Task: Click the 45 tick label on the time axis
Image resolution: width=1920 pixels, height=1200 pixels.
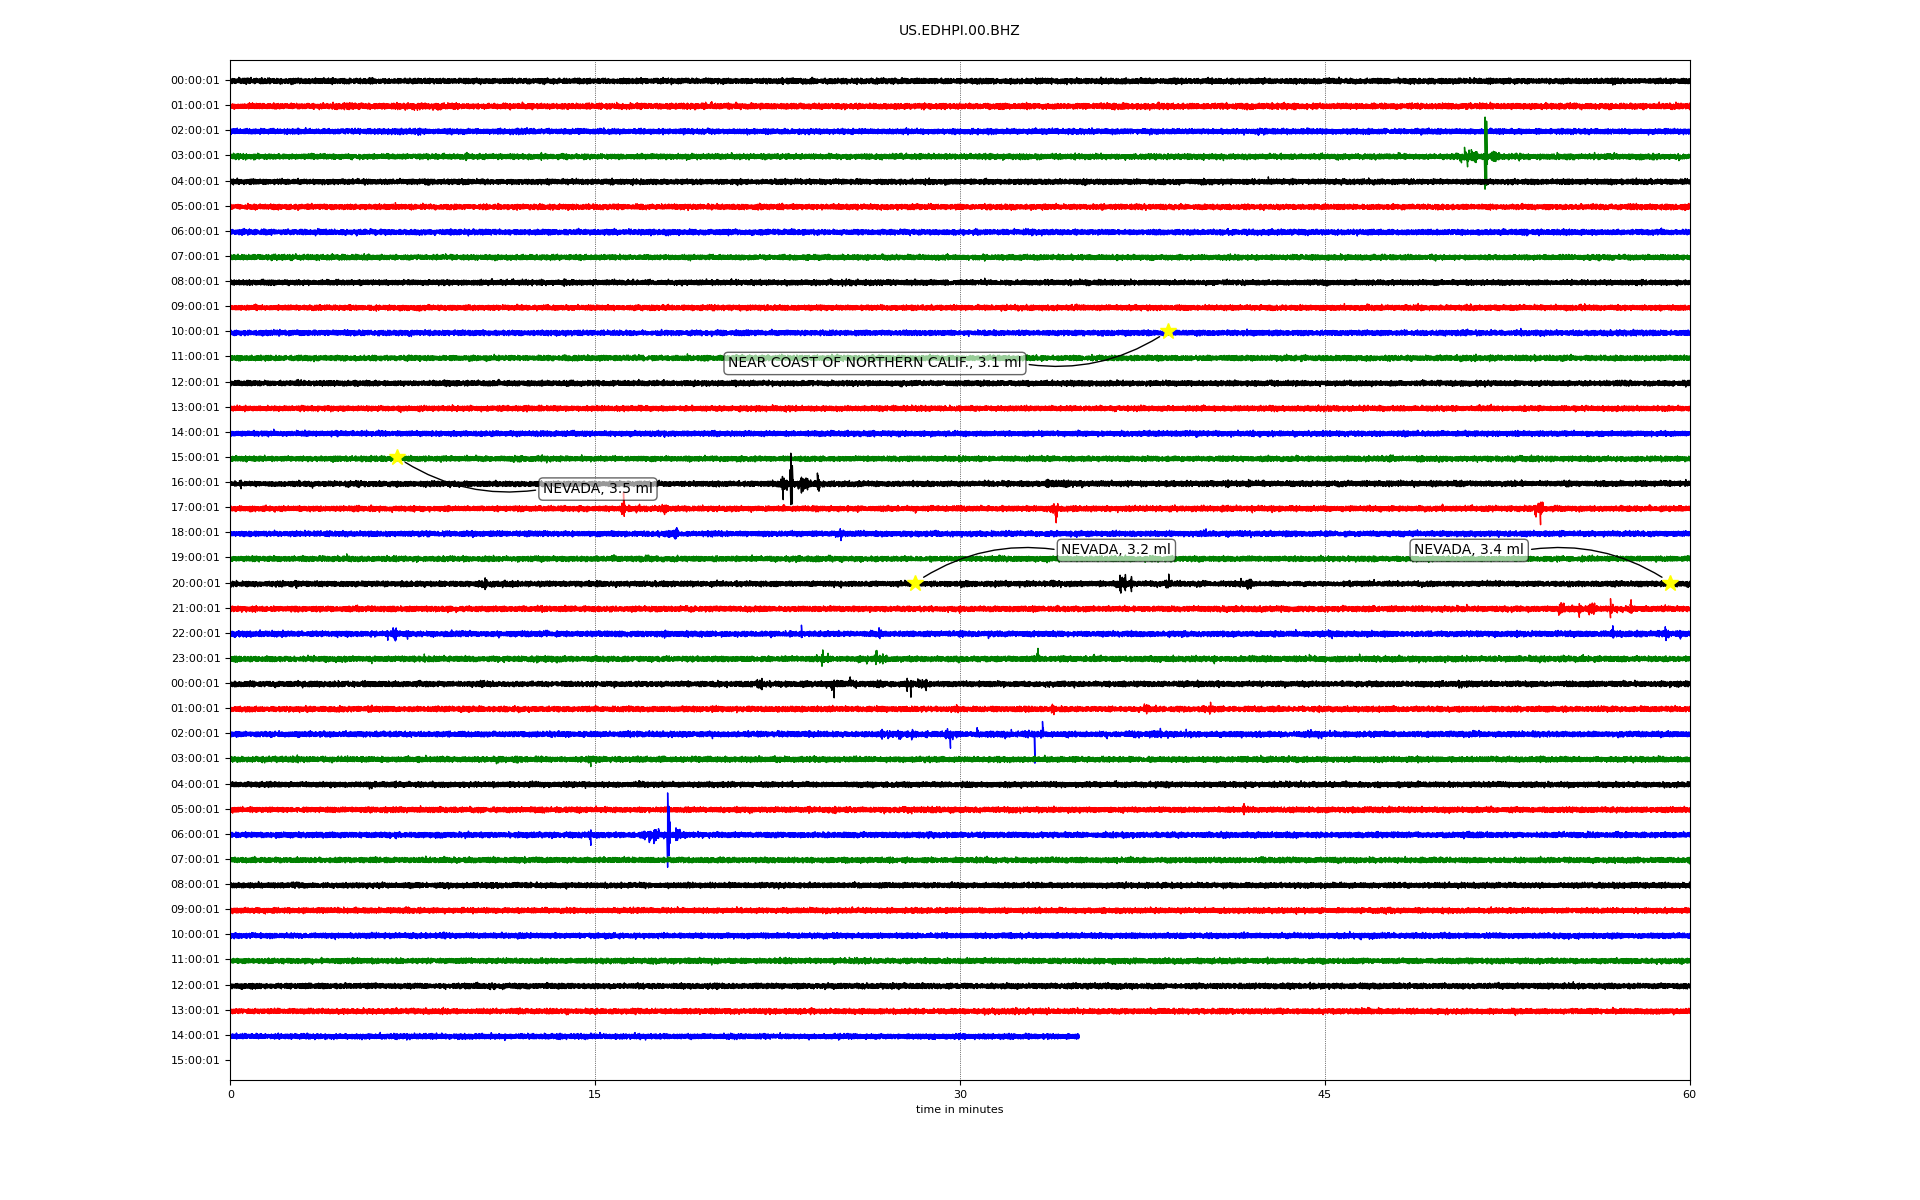Action: pyautogui.click(x=1325, y=1094)
